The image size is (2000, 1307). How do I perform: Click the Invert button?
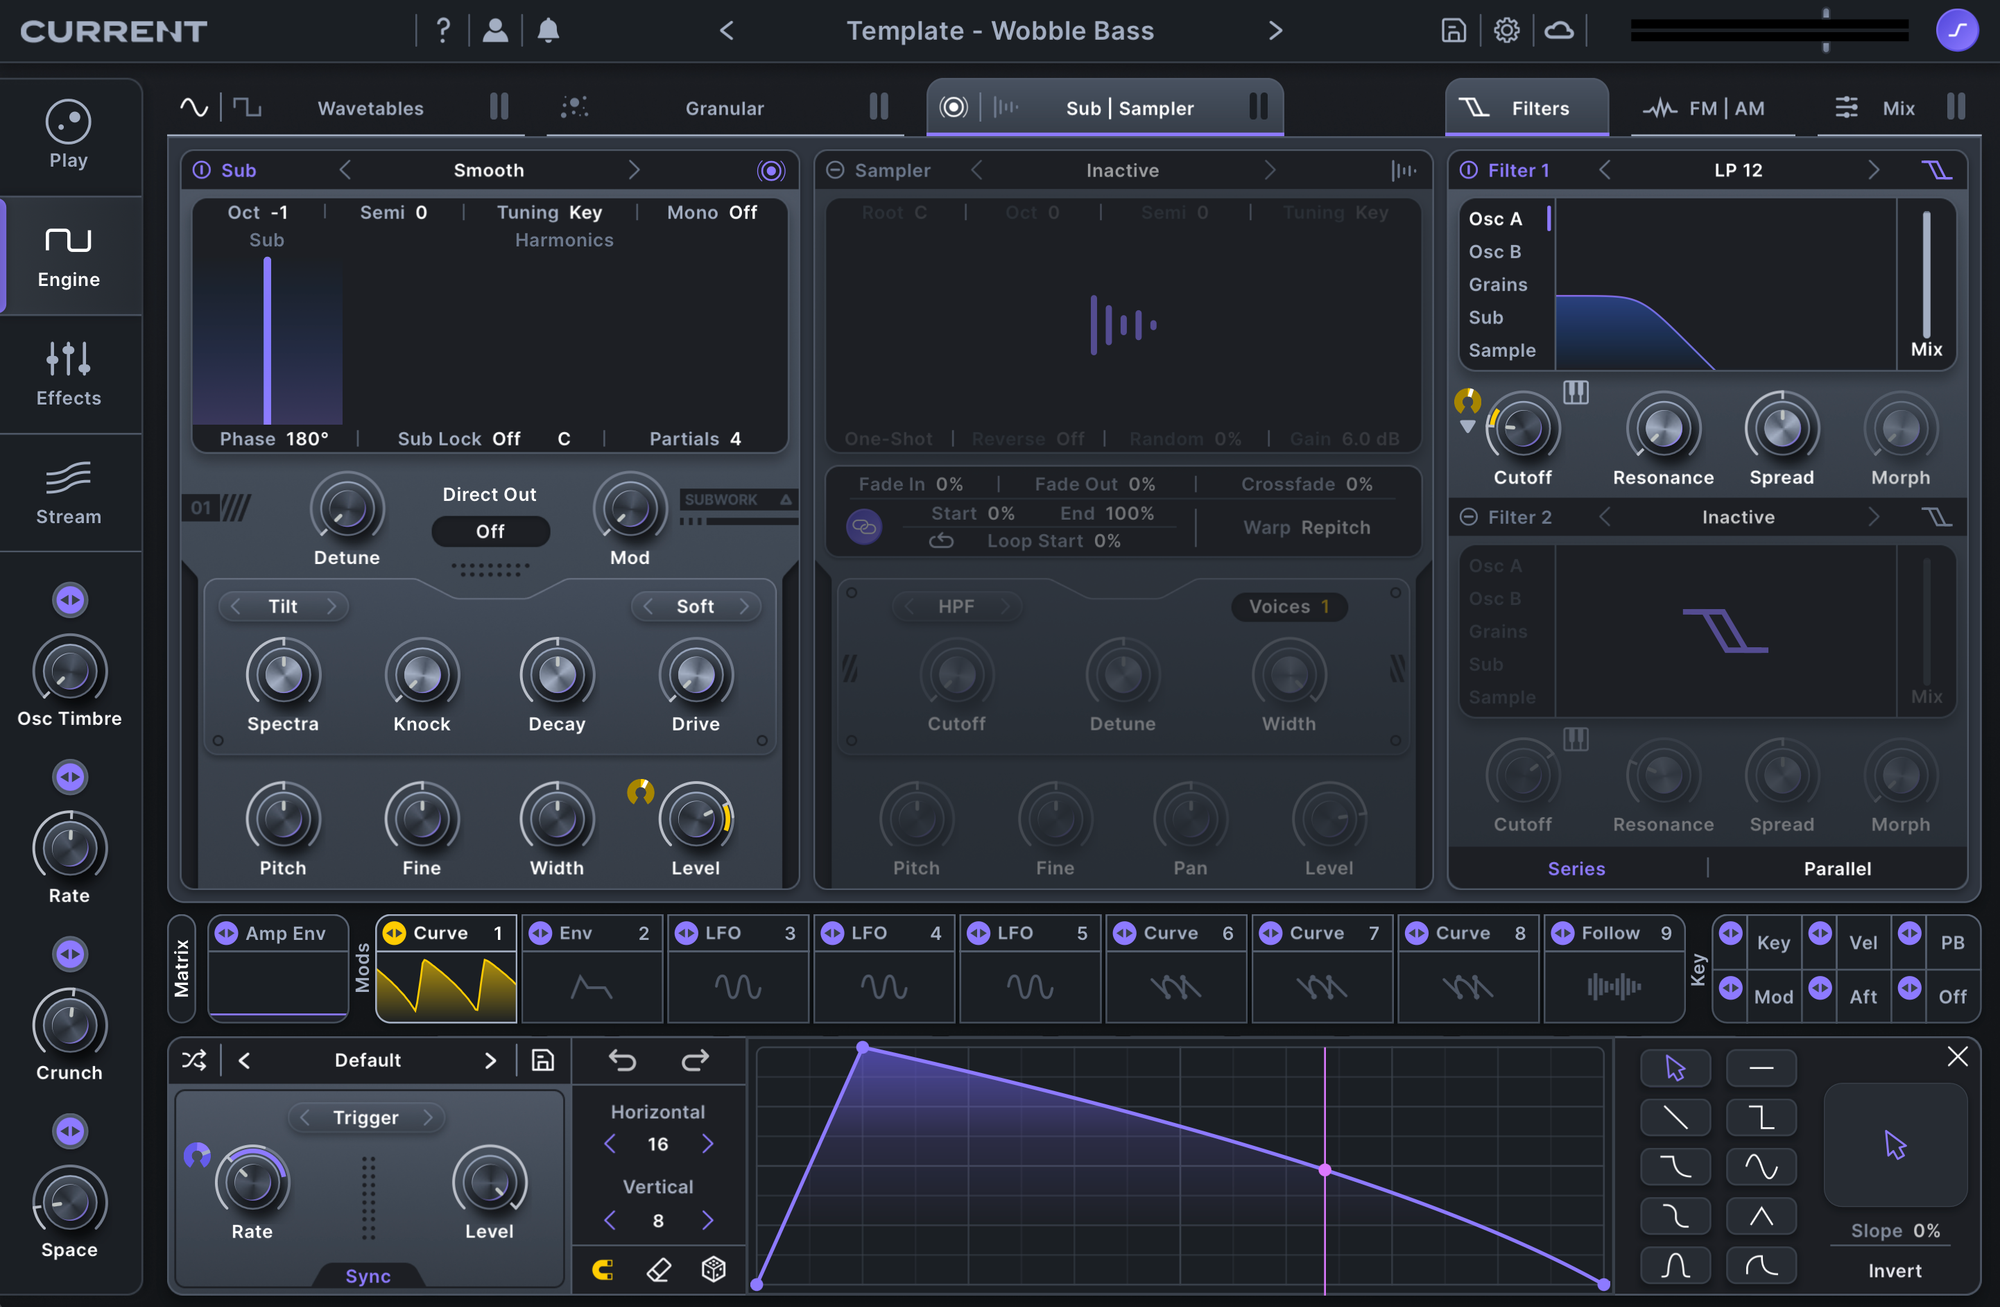1894,1270
